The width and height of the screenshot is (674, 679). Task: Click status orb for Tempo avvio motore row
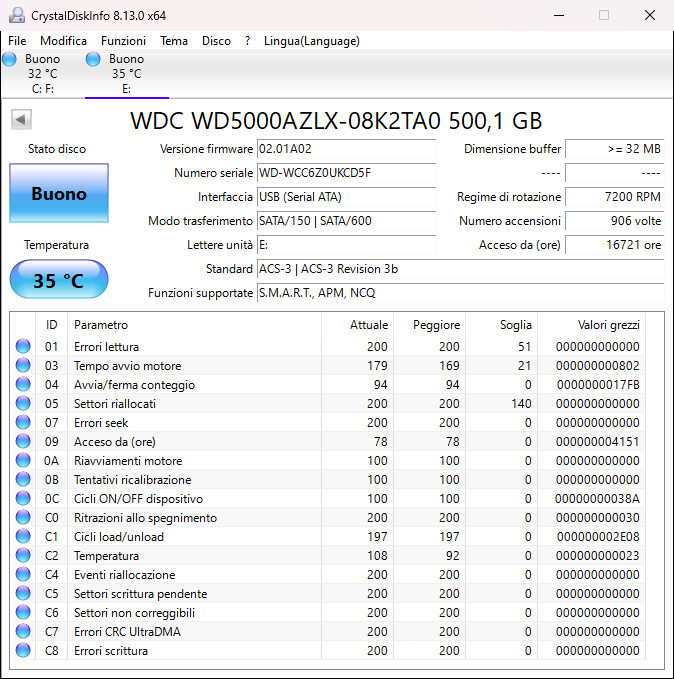23,365
